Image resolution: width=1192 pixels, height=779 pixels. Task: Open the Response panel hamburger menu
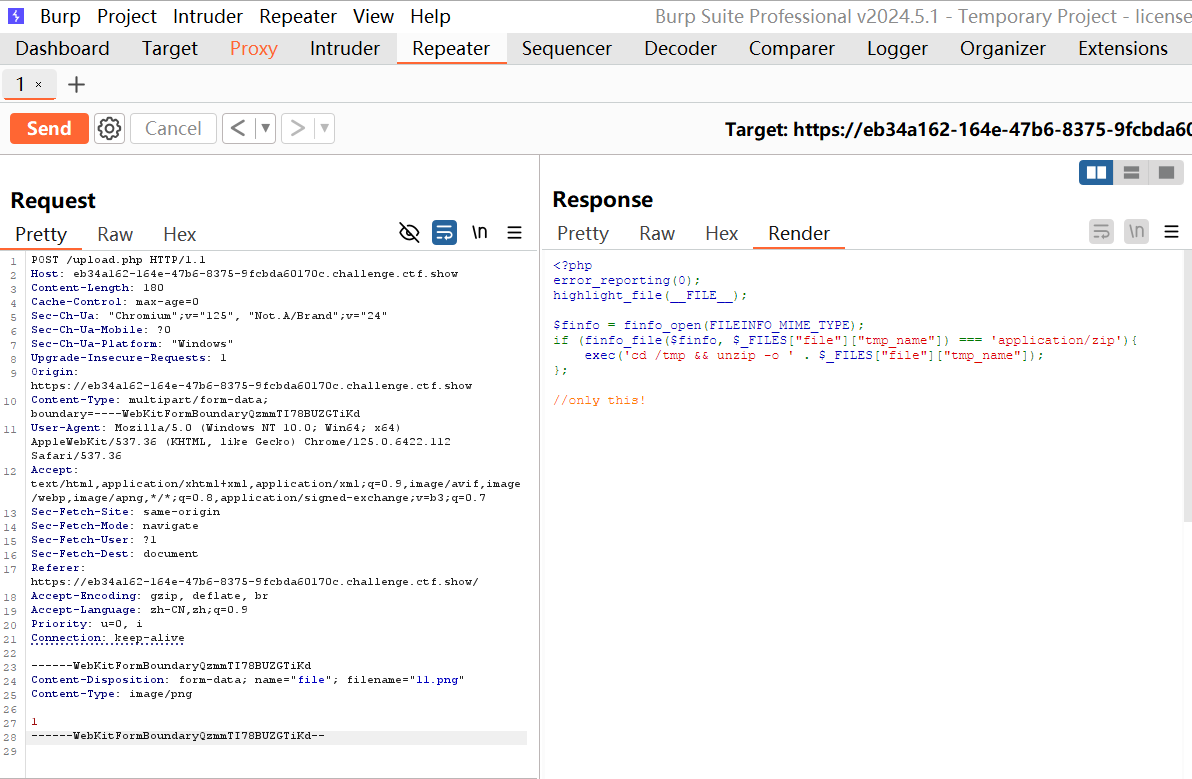pos(1171,232)
